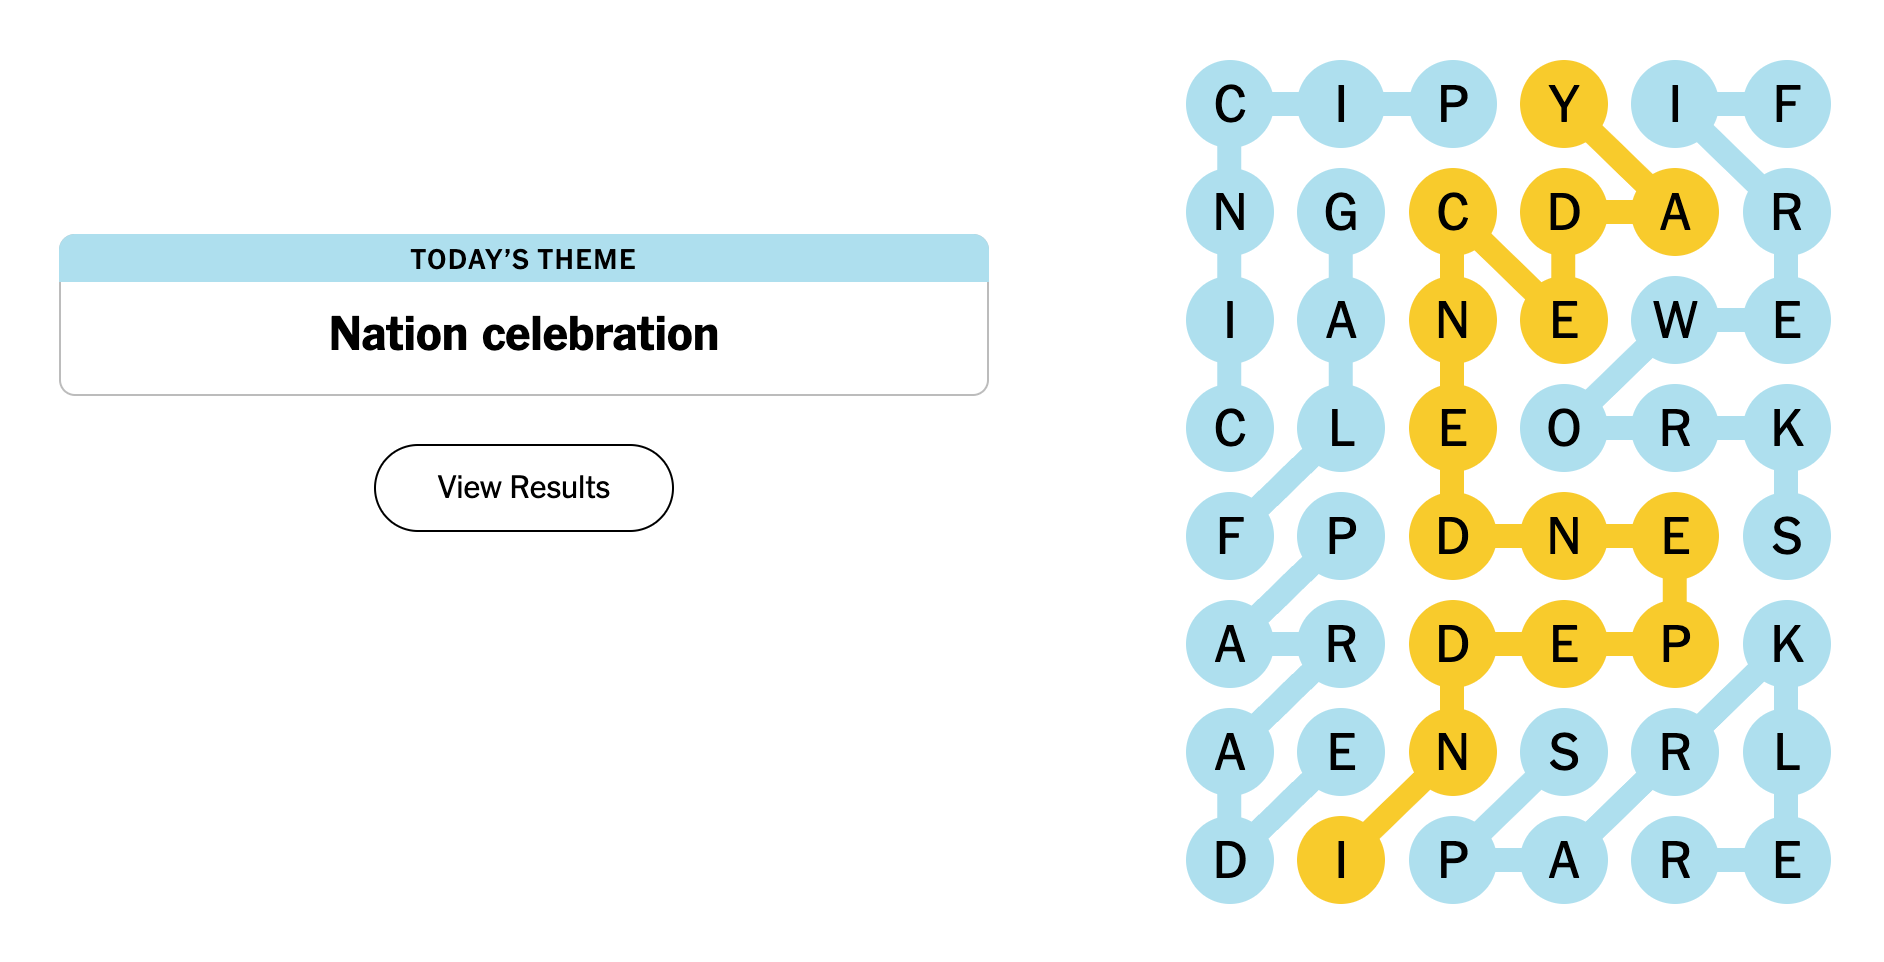Select the TODAY'S THEME banner header
Screen dimensions: 1884x962
click(523, 259)
